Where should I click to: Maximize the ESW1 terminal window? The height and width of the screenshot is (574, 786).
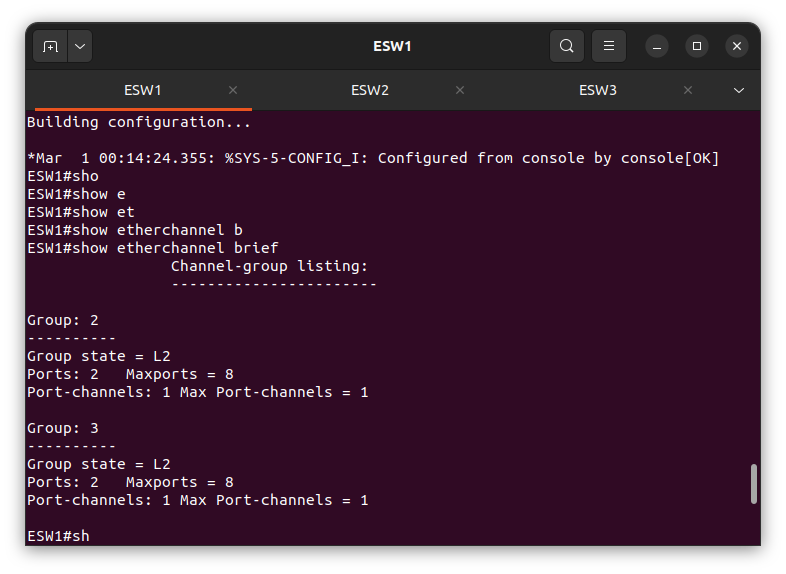697,47
